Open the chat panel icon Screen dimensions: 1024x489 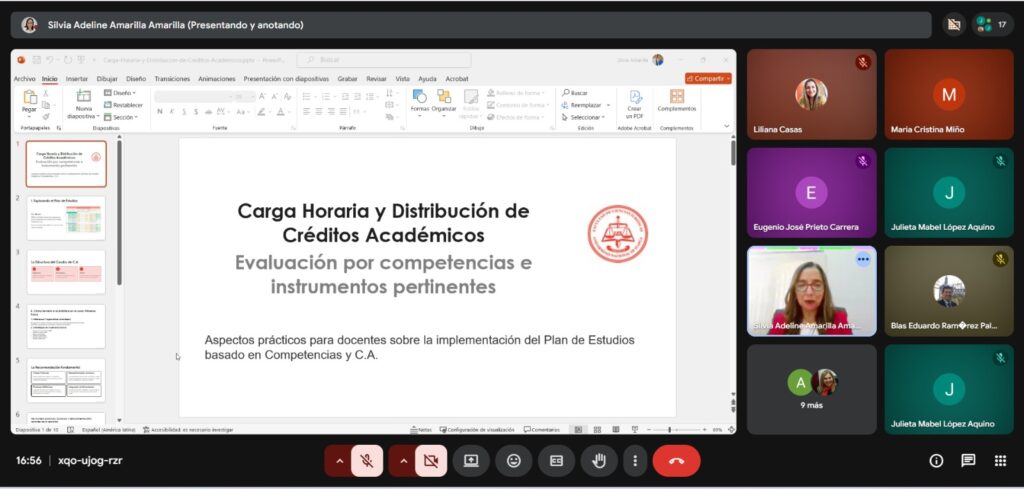[x=968, y=461]
